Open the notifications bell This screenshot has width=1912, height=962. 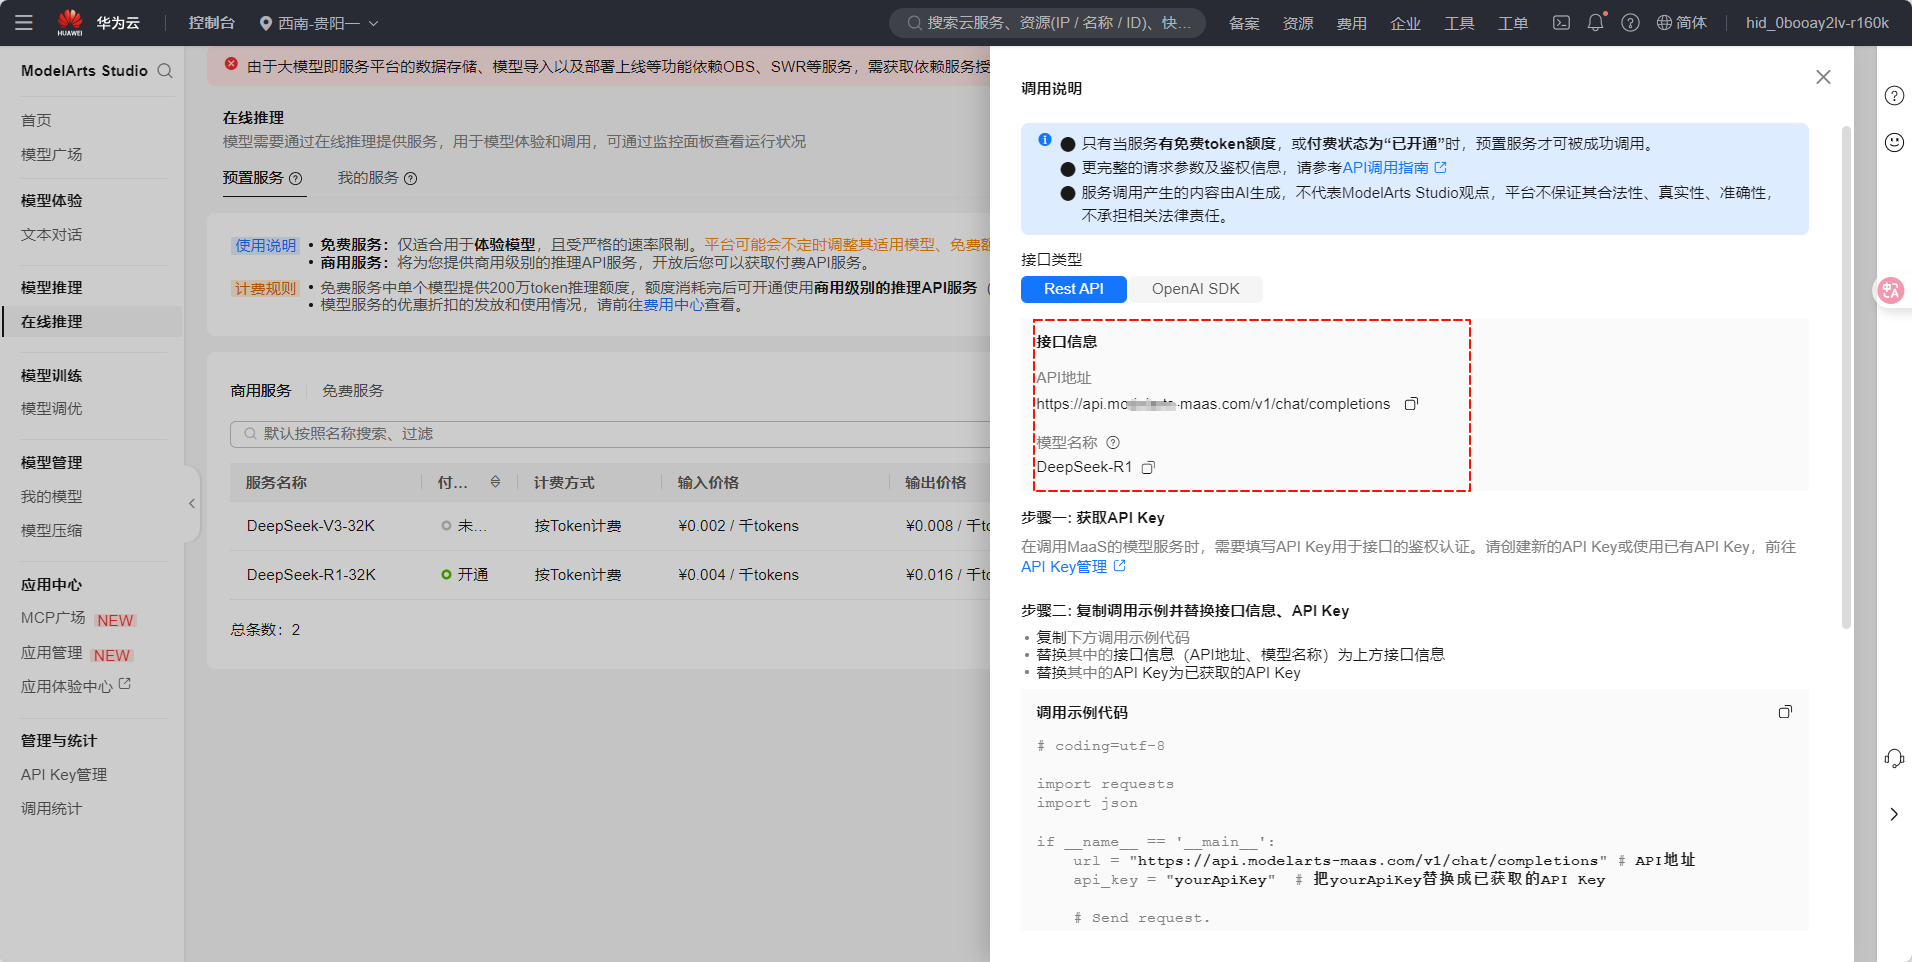pyautogui.click(x=1595, y=22)
